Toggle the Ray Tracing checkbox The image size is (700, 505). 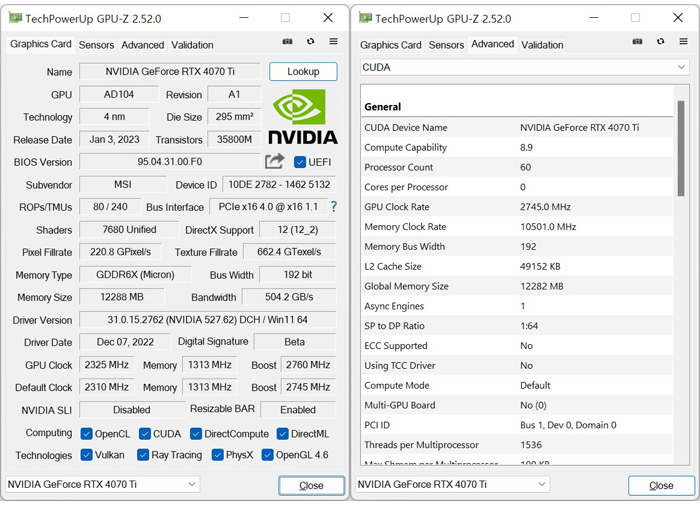[x=143, y=455]
